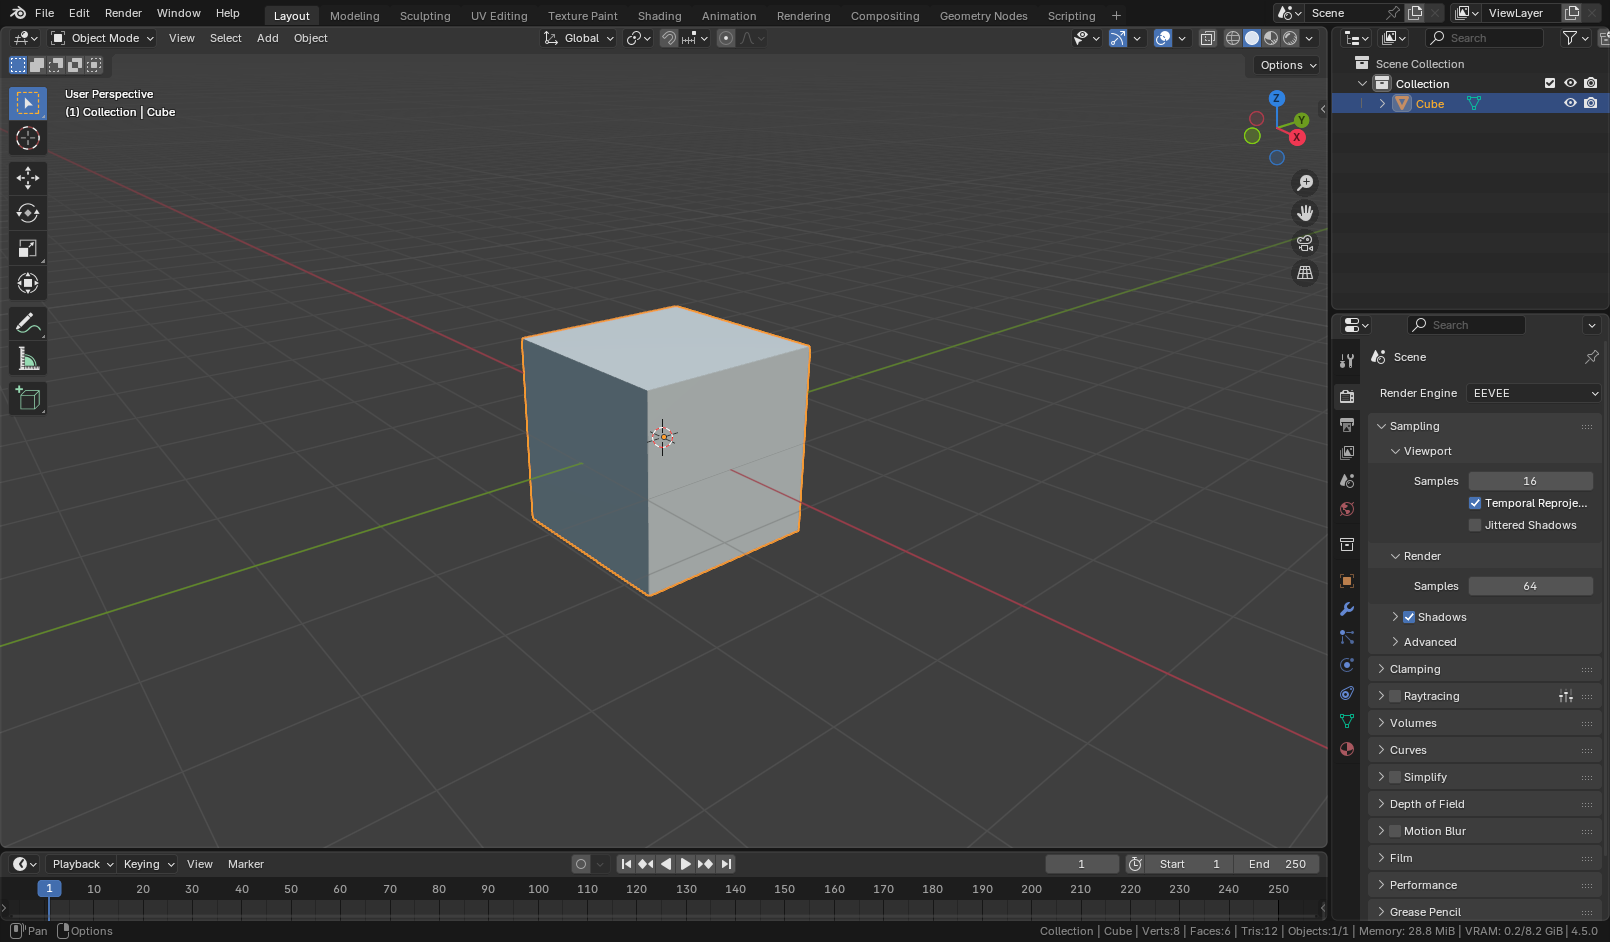
Task: Open the File menu
Action: pyautogui.click(x=44, y=13)
